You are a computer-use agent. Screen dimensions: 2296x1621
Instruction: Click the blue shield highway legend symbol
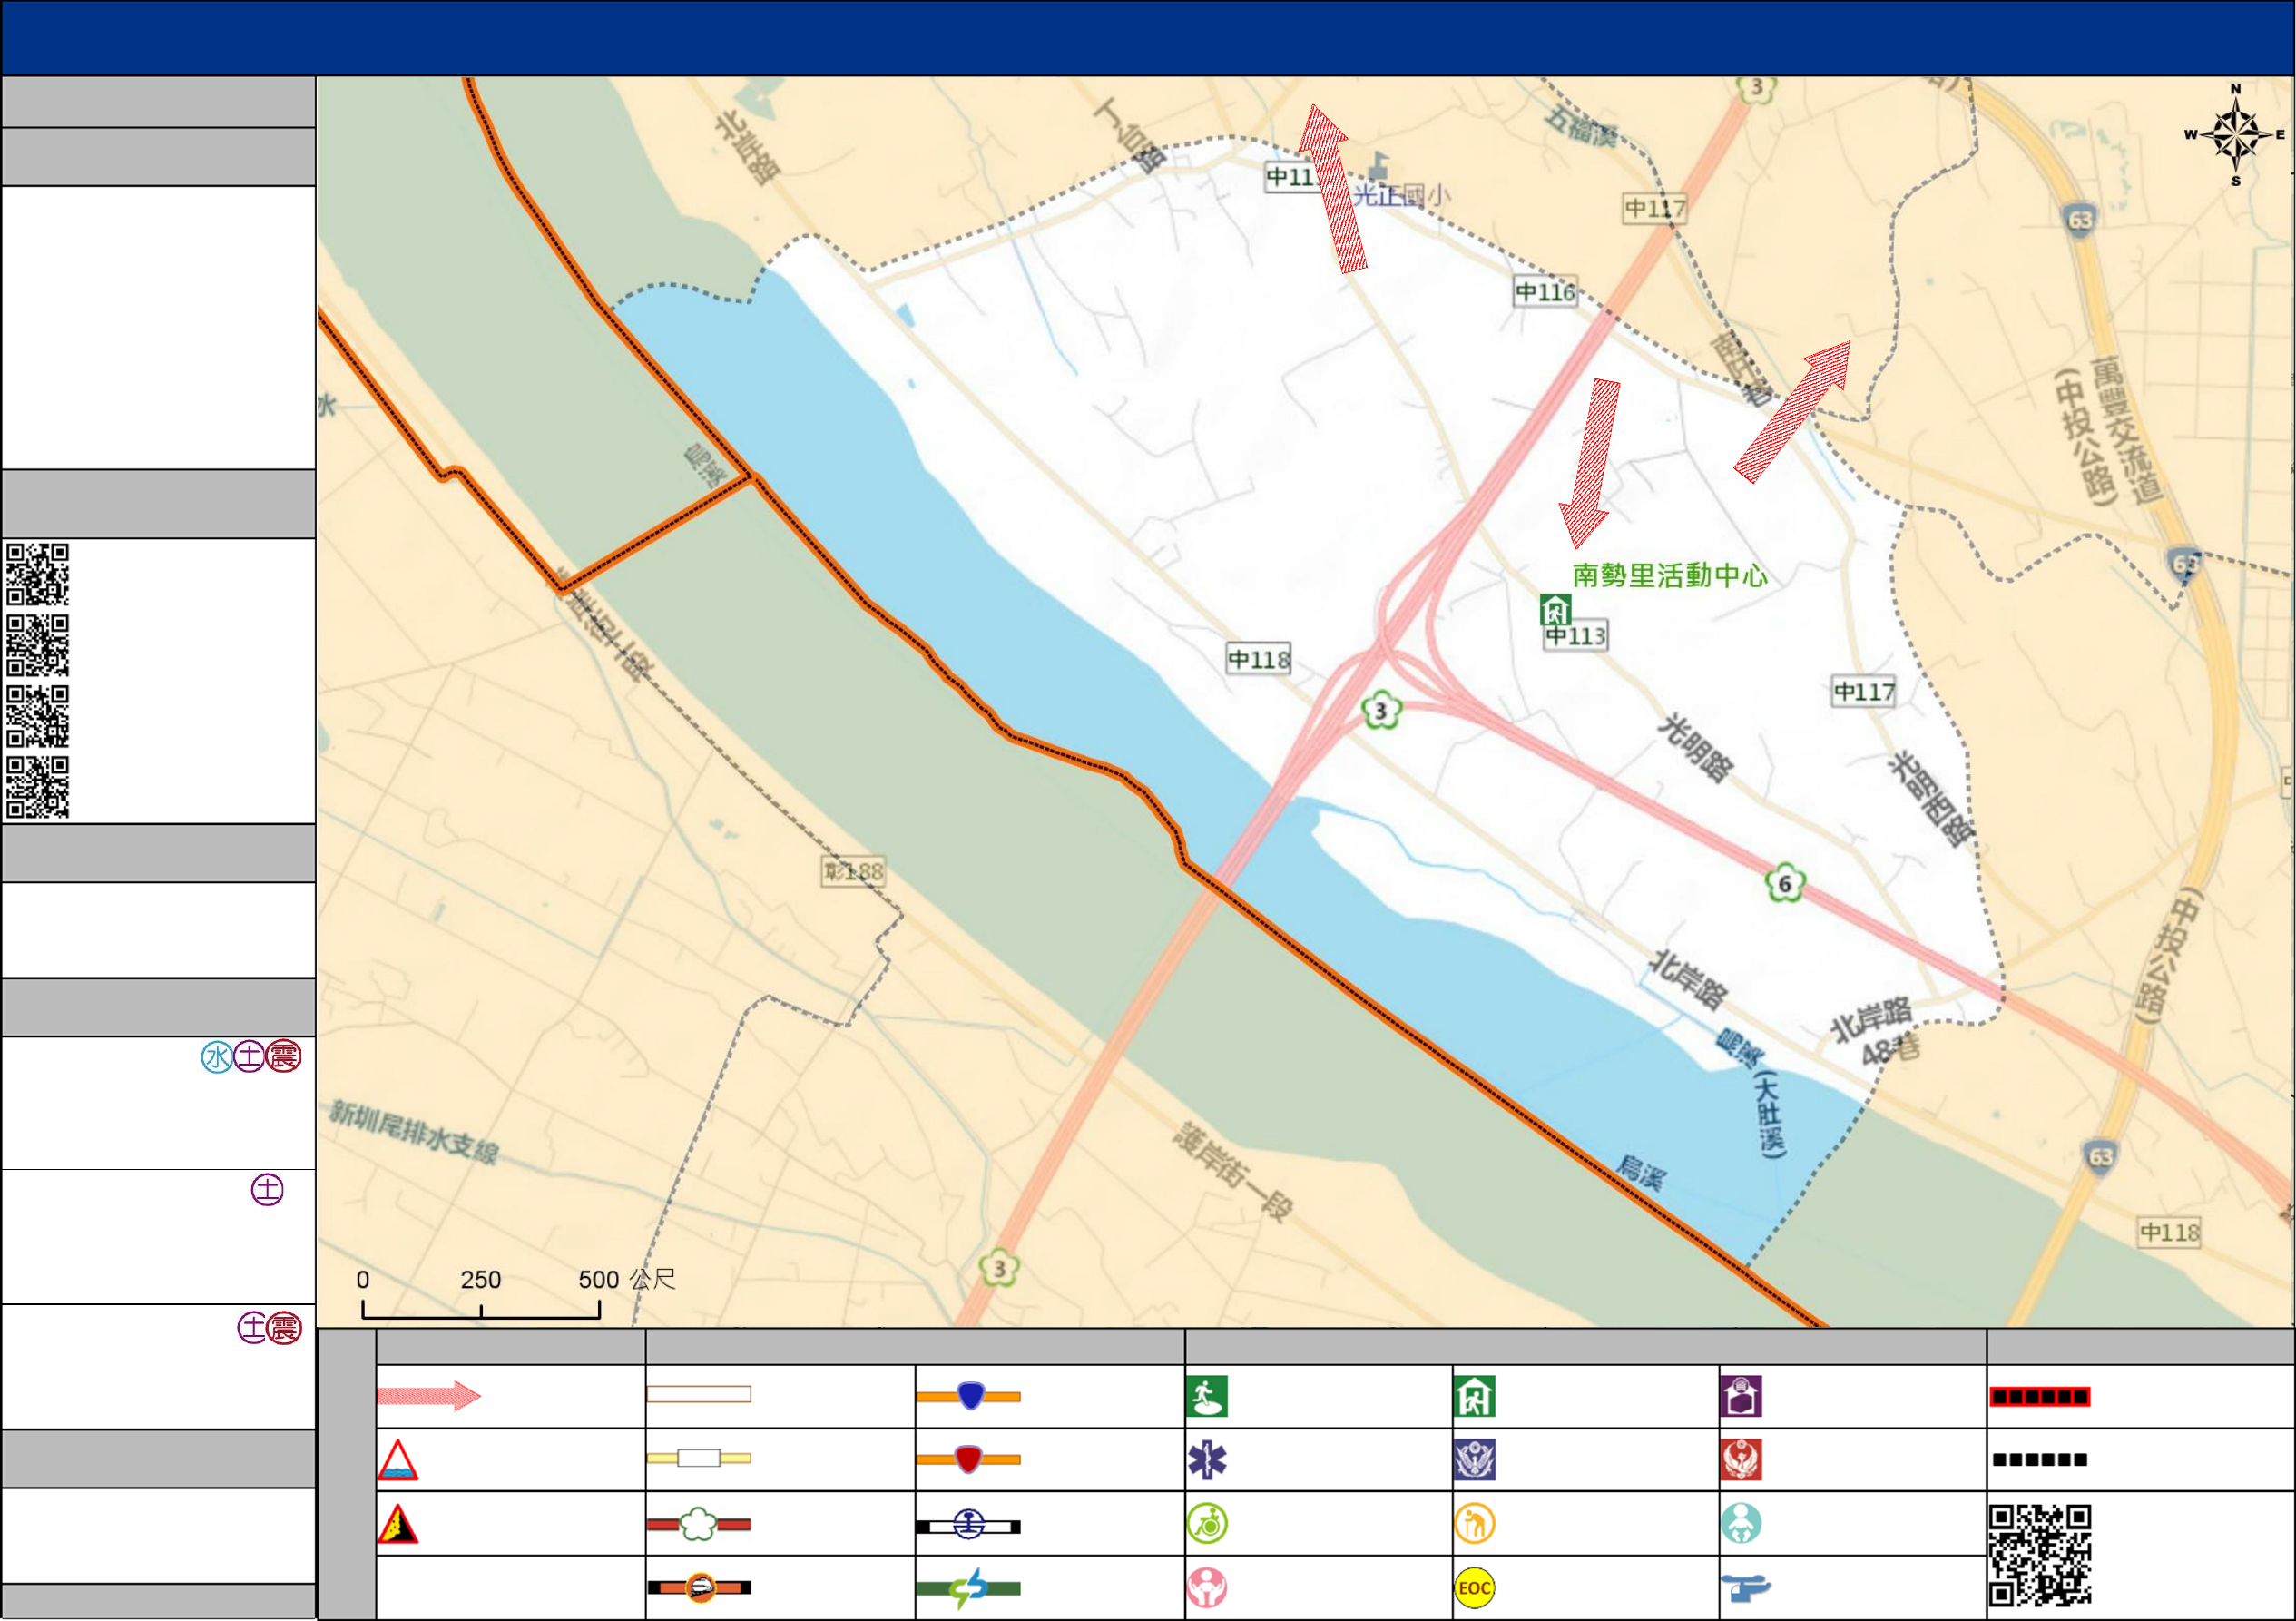coord(969,1395)
